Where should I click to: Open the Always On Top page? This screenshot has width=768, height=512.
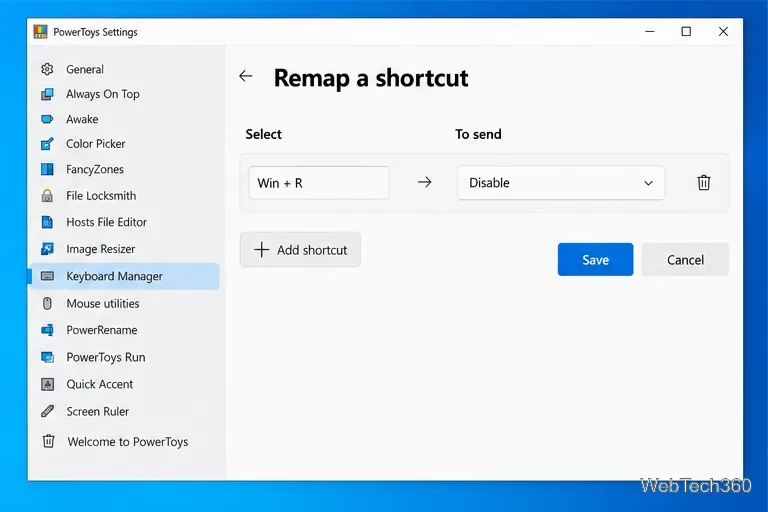[x=125, y=94]
